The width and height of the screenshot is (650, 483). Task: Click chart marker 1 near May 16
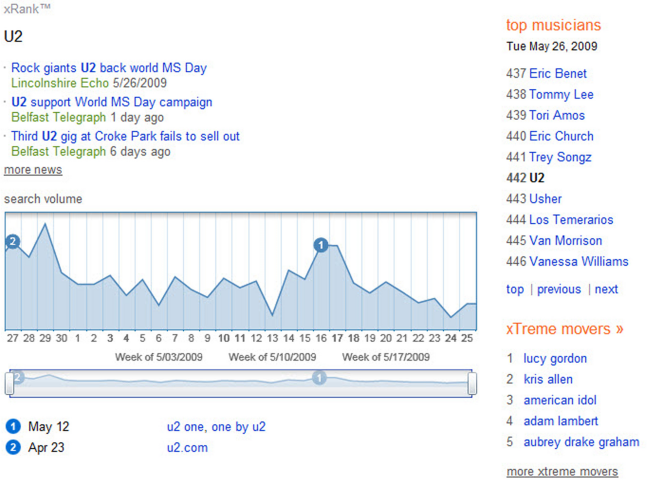pyautogui.click(x=320, y=245)
